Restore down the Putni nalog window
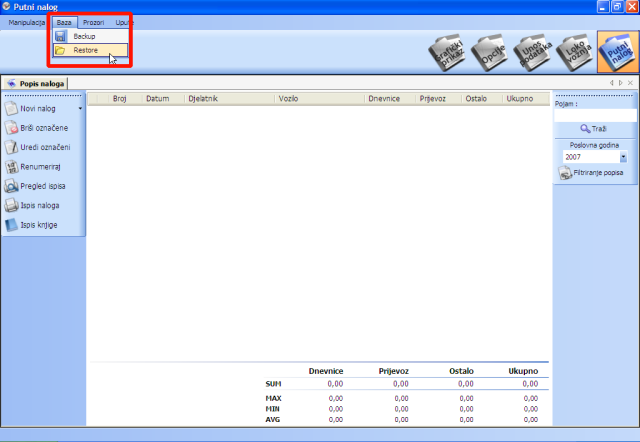Image resolution: width=640 pixels, height=442 pixels. tap(617, 7)
